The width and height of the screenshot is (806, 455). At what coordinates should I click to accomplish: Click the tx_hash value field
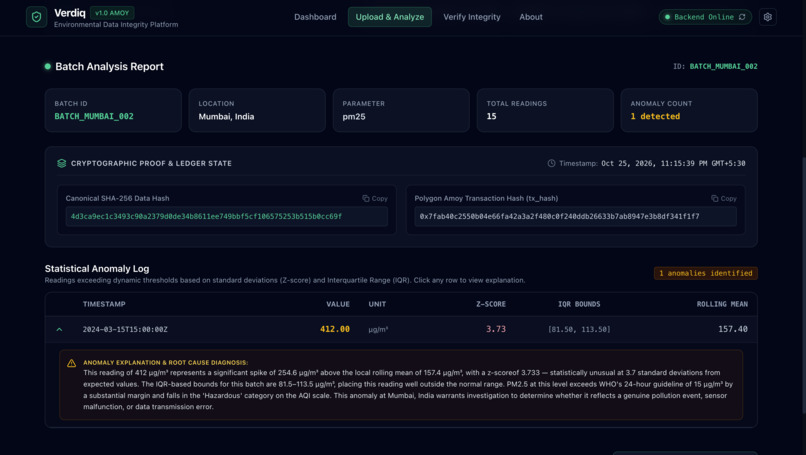coord(576,216)
